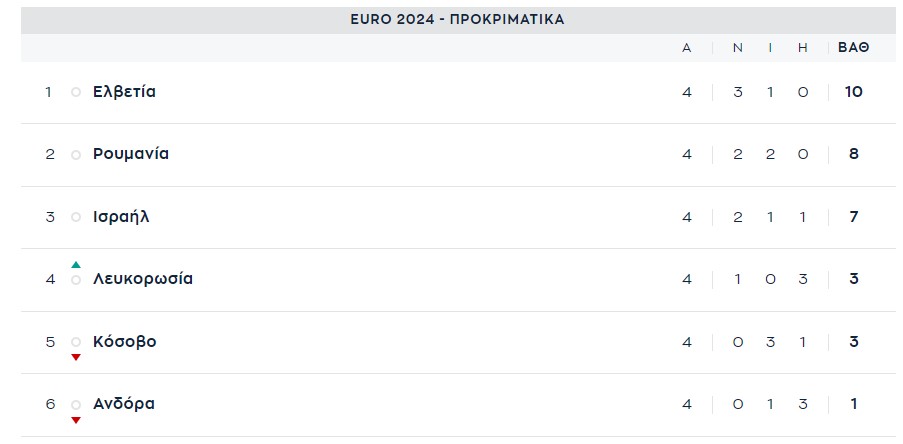This screenshot has height=444, width=903.
Task: Click the circle icon beside Ισραήλ
Action: coord(76,217)
